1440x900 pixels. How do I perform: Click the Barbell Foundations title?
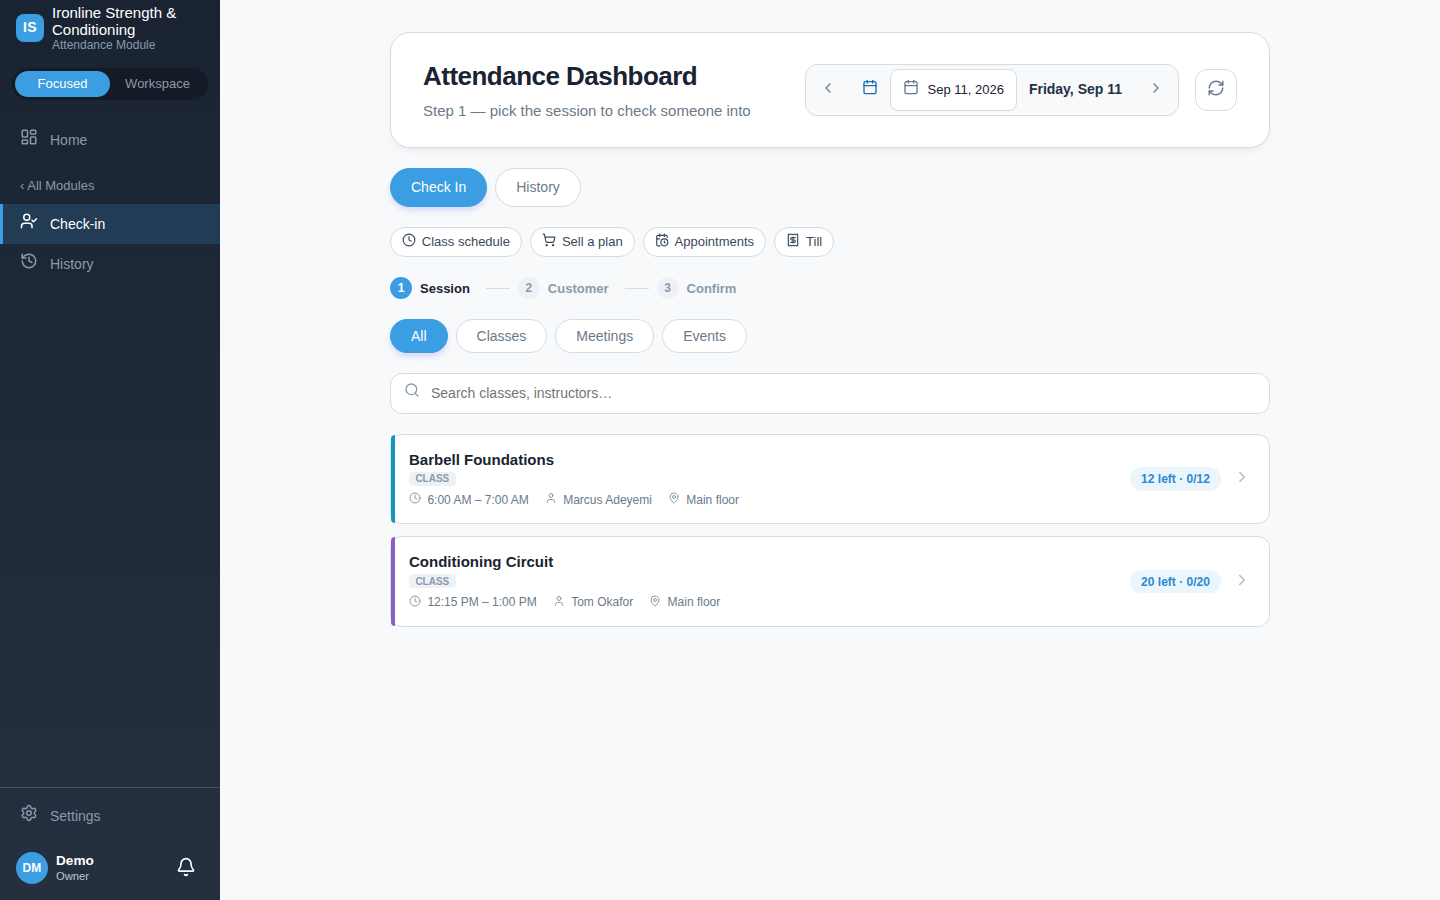pyautogui.click(x=481, y=460)
